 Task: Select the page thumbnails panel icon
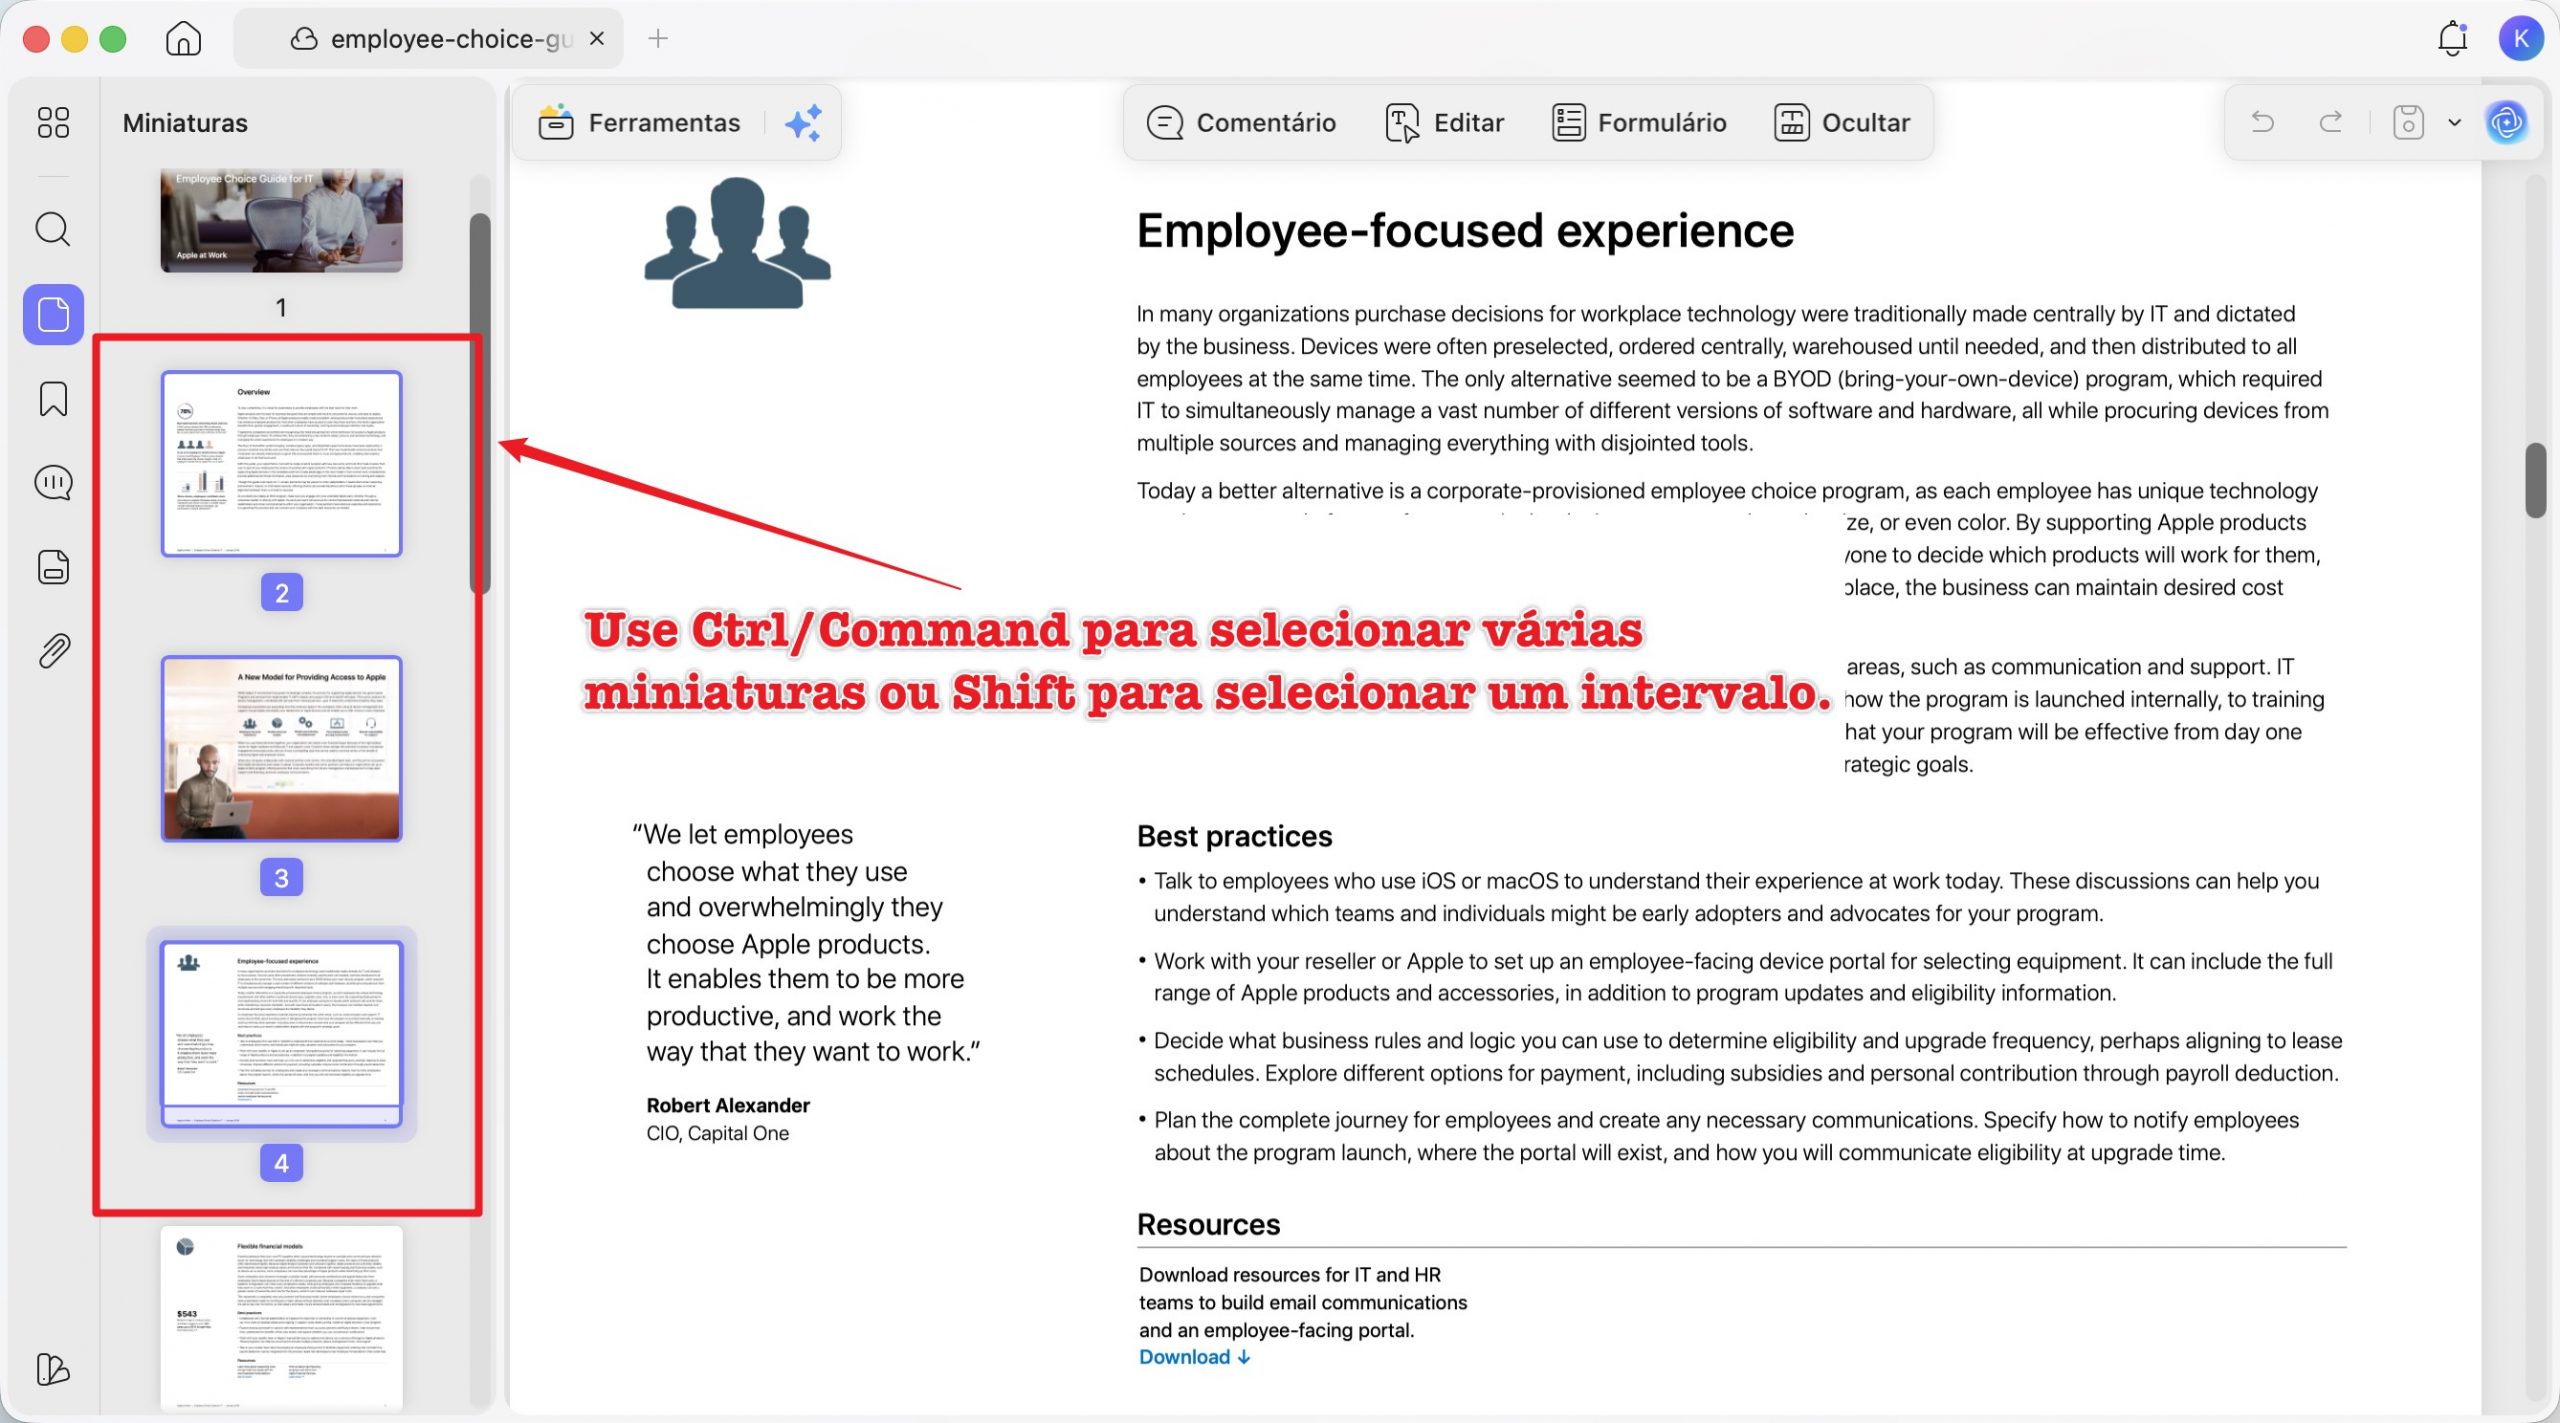tap(53, 314)
